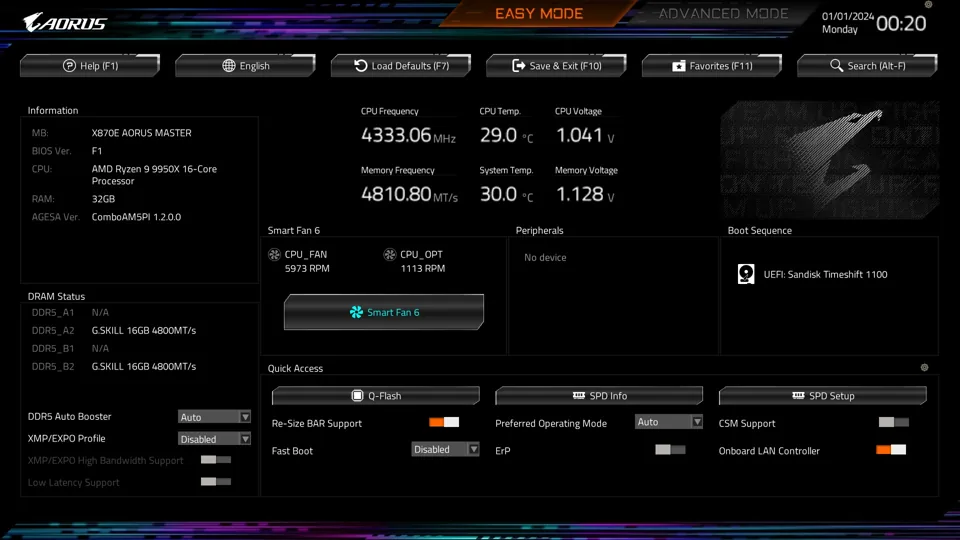This screenshot has height=540, width=960.
Task: Disable Onboard LAN Controller switch
Action: point(891,450)
